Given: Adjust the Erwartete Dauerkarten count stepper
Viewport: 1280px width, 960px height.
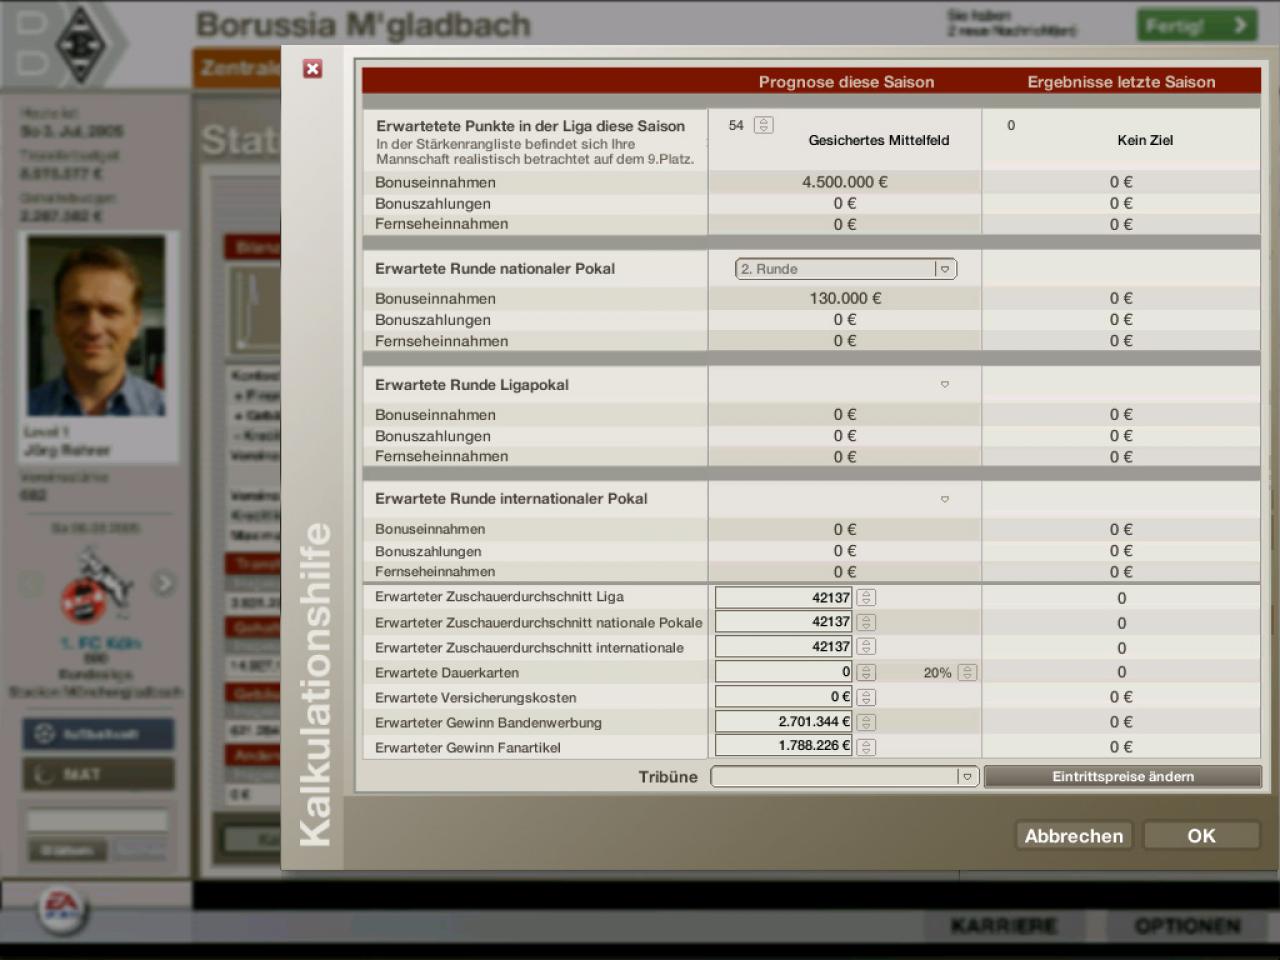Looking at the screenshot, I should [866, 672].
